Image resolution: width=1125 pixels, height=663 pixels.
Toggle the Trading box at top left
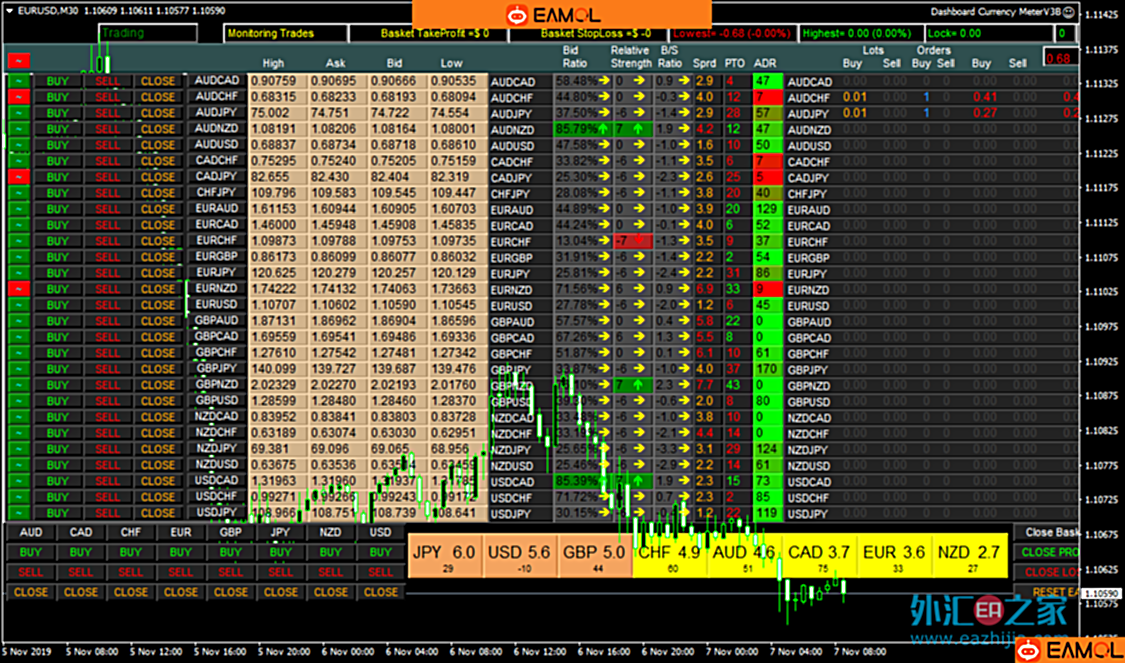point(146,33)
